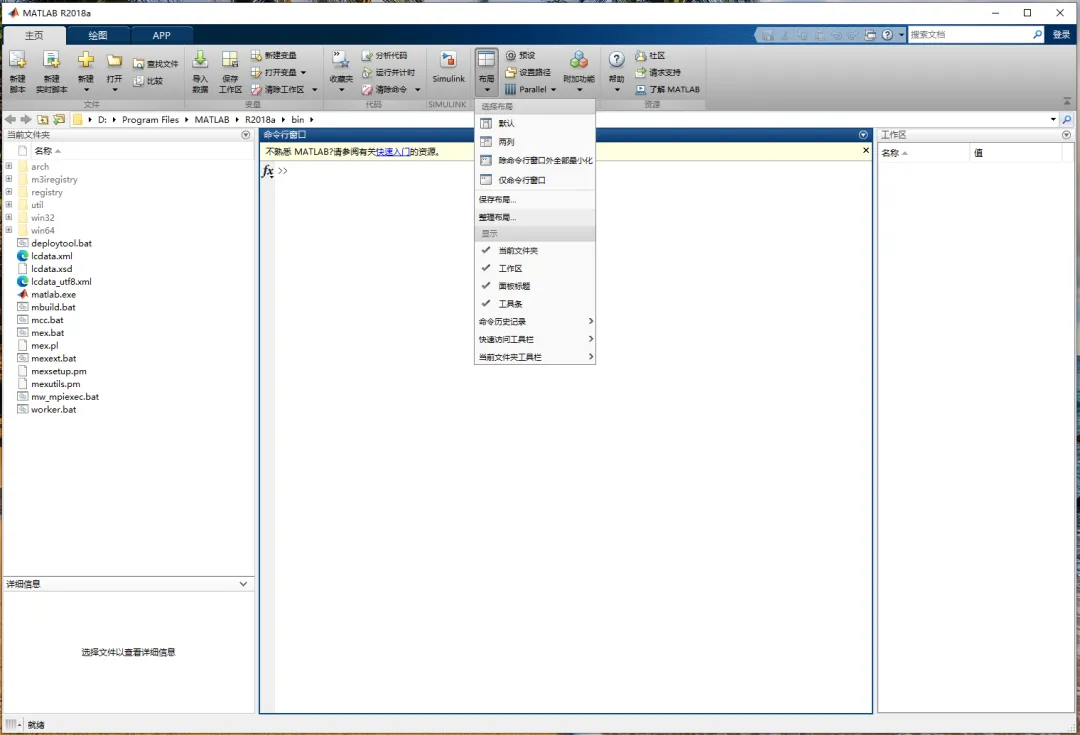Click the 名称 column header in the workspace panel
The height and width of the screenshot is (735, 1080).
click(924, 153)
